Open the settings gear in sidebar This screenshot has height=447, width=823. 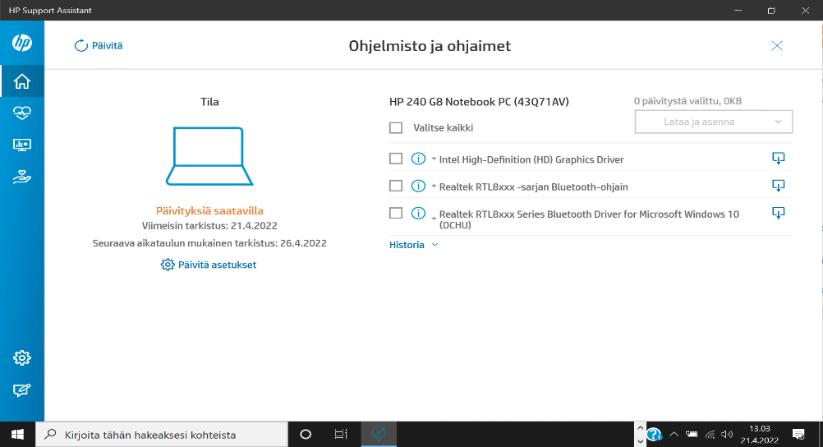point(22,358)
